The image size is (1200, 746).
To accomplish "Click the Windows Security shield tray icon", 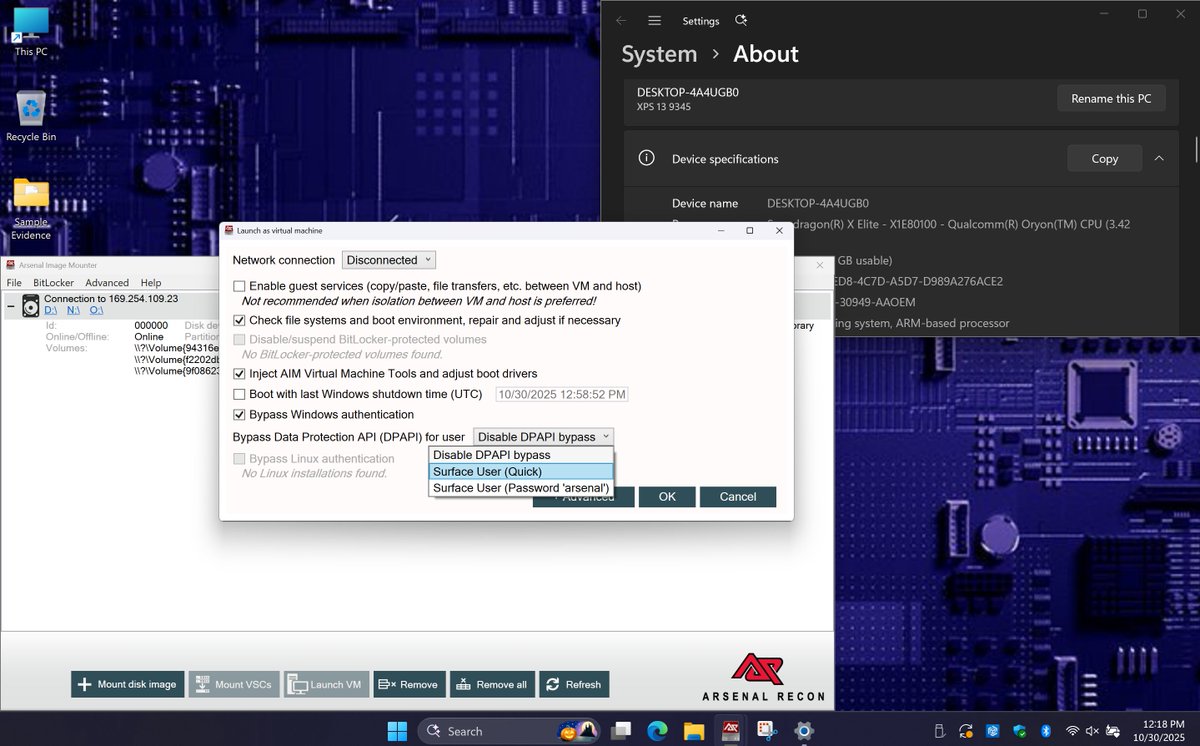I will click(1020, 731).
